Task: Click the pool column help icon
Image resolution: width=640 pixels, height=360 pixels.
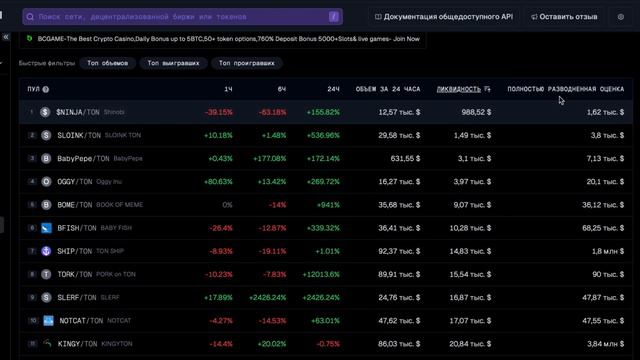Action: (46, 89)
